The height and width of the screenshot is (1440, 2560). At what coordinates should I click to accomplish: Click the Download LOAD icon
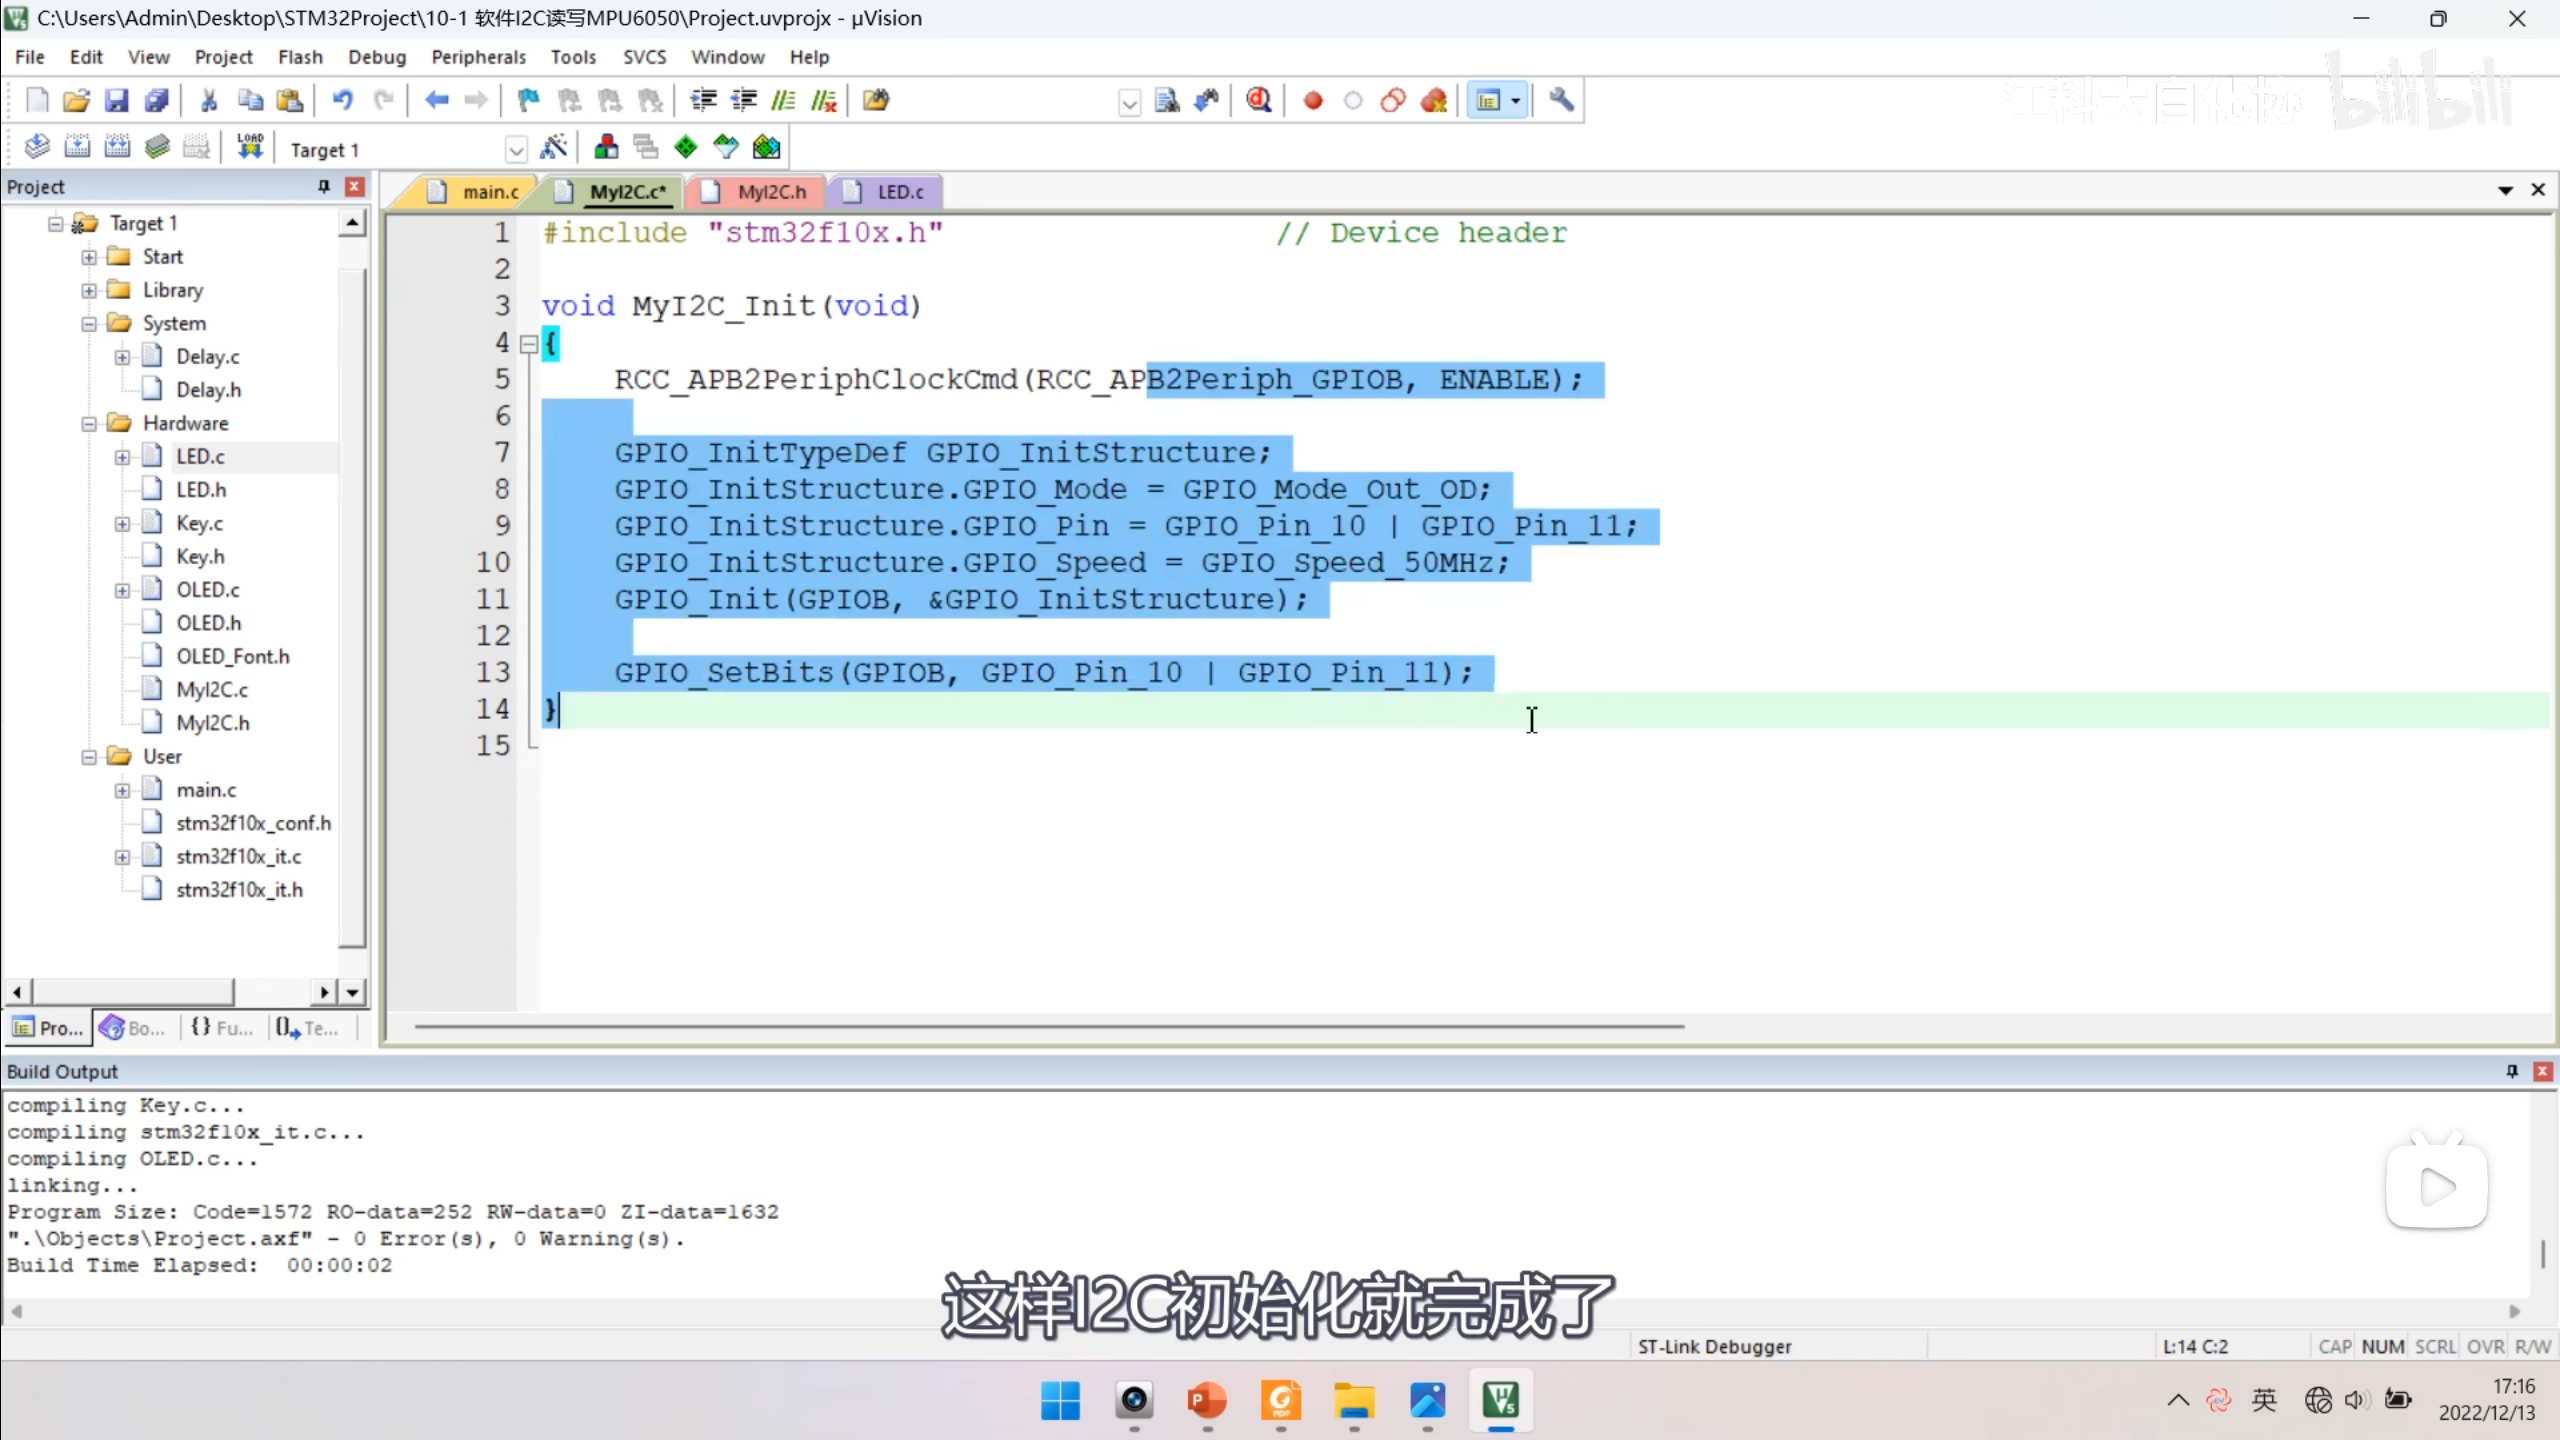(250, 147)
